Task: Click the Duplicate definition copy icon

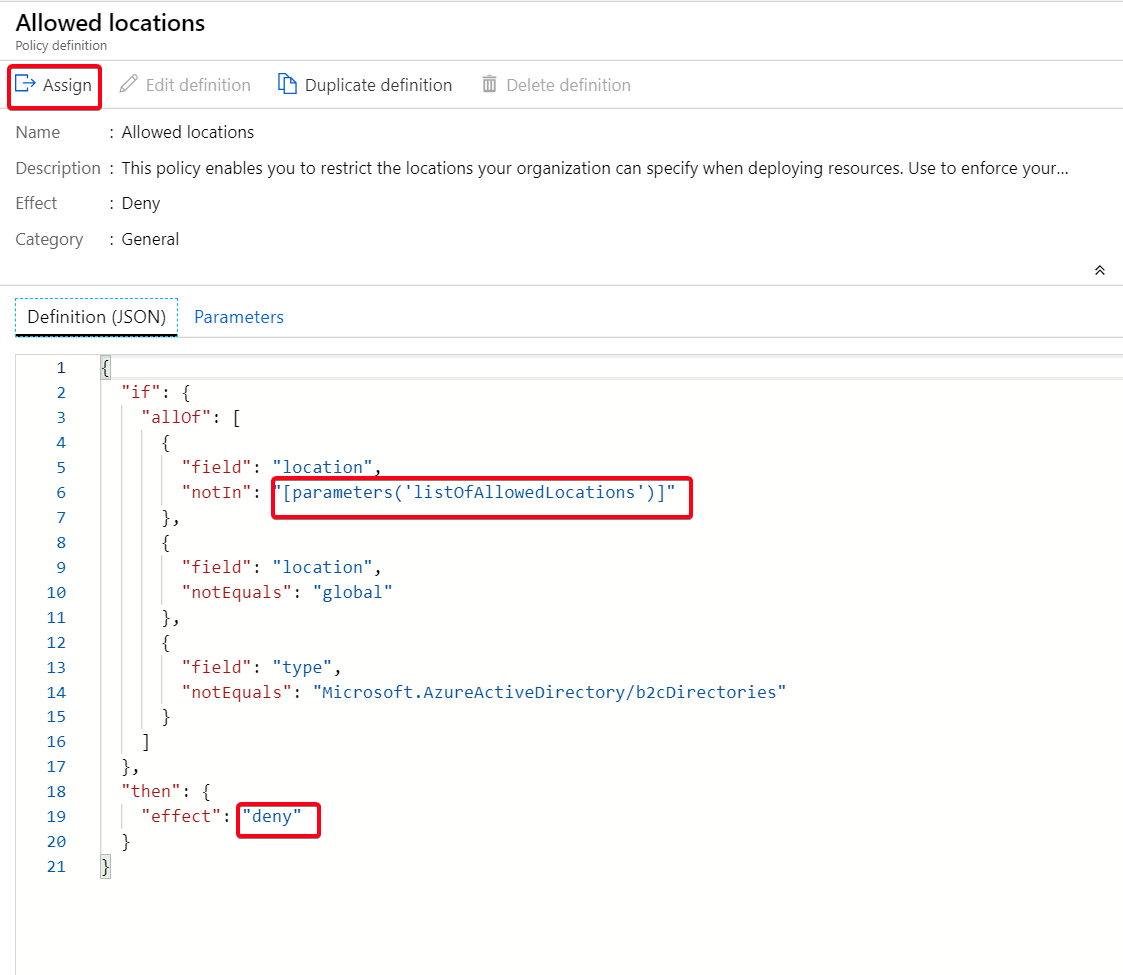Action: click(x=288, y=85)
